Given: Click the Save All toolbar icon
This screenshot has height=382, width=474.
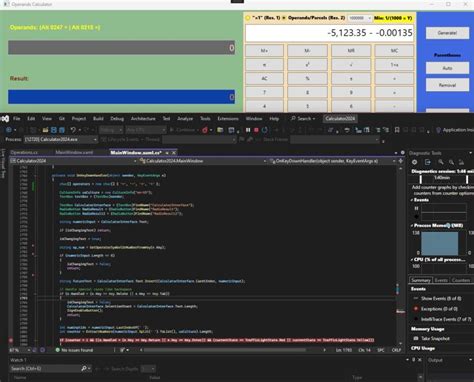Looking at the screenshot, I should click(x=62, y=130).
